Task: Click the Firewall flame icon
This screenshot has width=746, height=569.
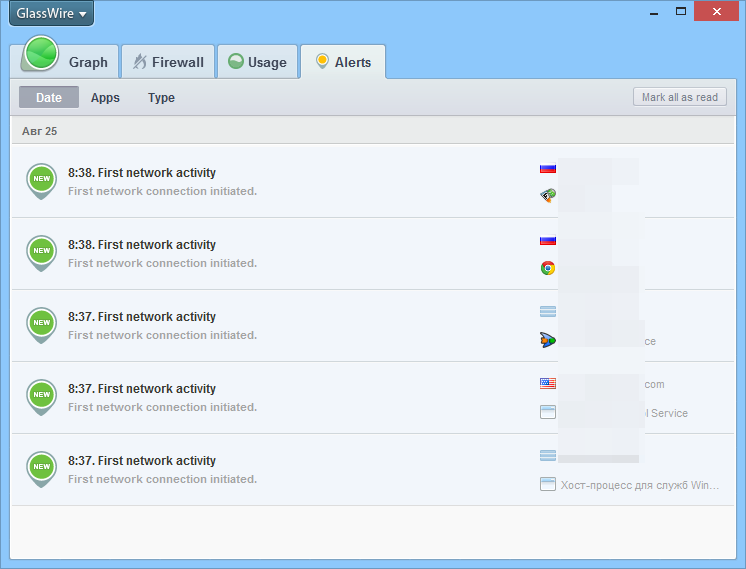Action: 140,61
